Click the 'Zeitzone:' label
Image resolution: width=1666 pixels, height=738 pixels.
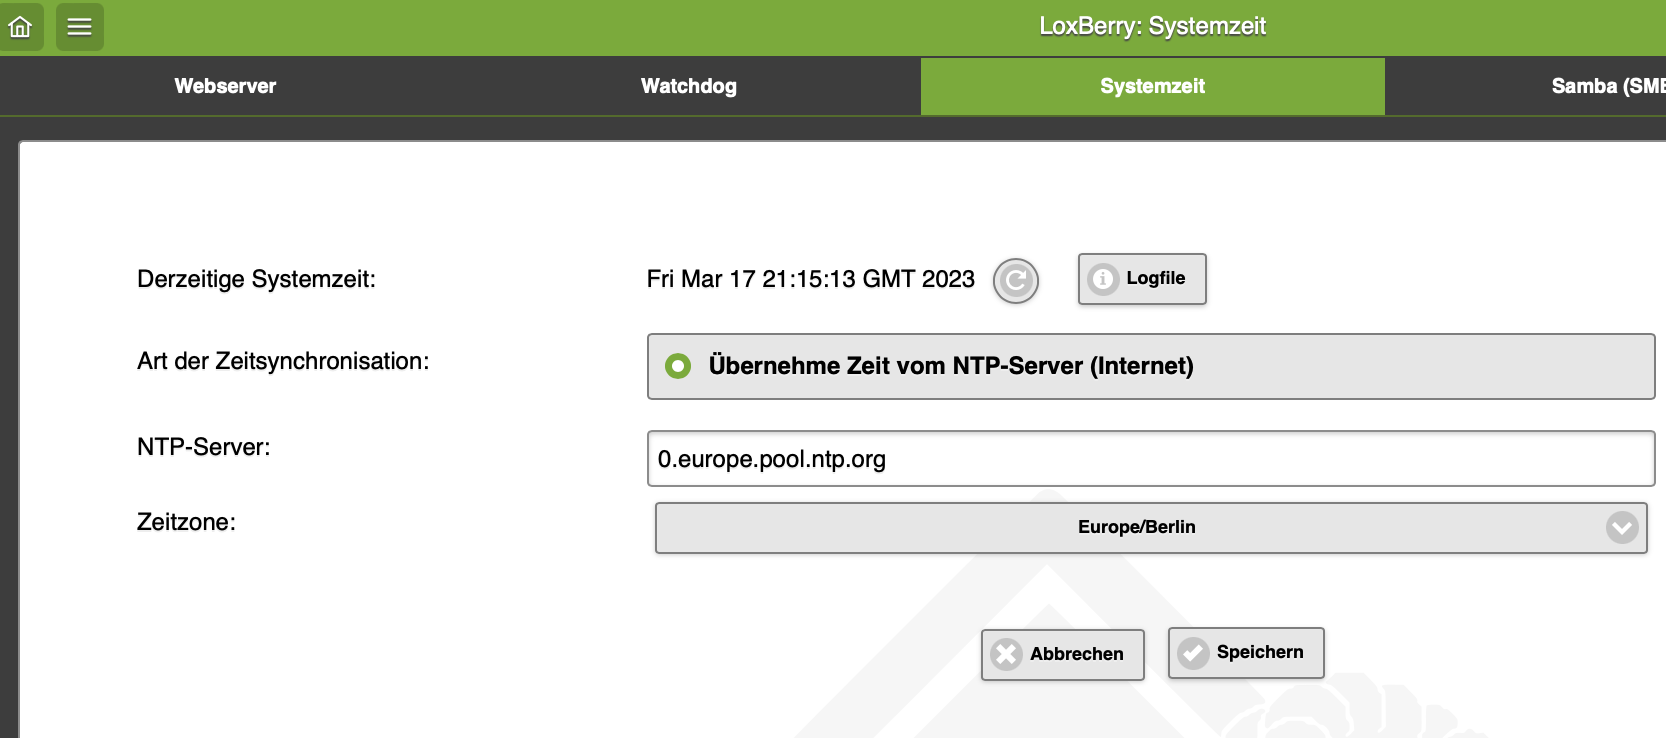(186, 522)
